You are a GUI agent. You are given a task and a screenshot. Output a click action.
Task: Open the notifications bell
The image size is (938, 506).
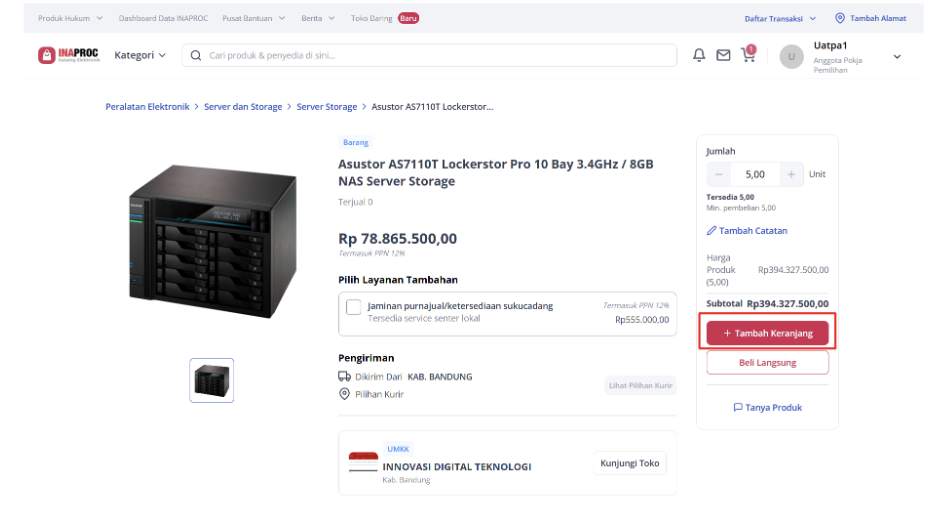(x=699, y=55)
